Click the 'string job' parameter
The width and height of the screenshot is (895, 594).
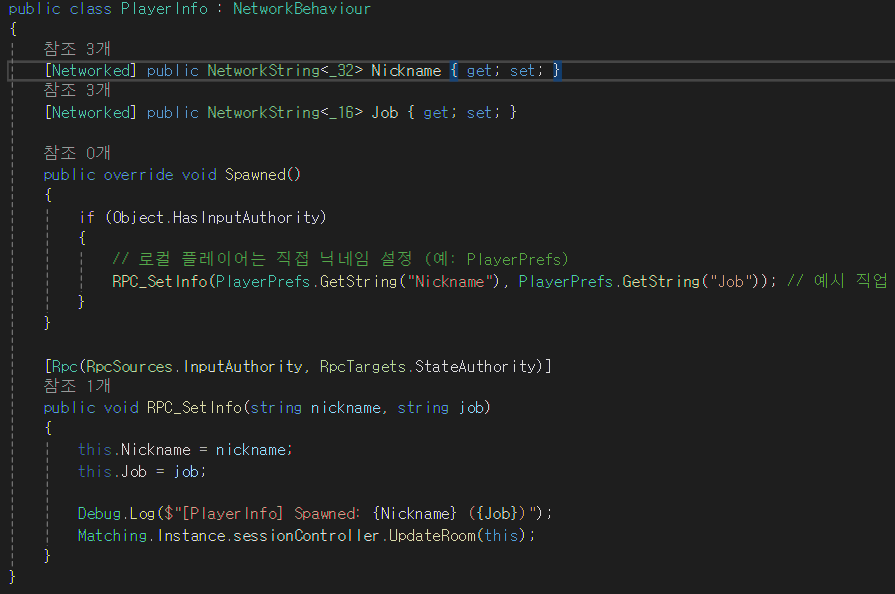(441, 407)
